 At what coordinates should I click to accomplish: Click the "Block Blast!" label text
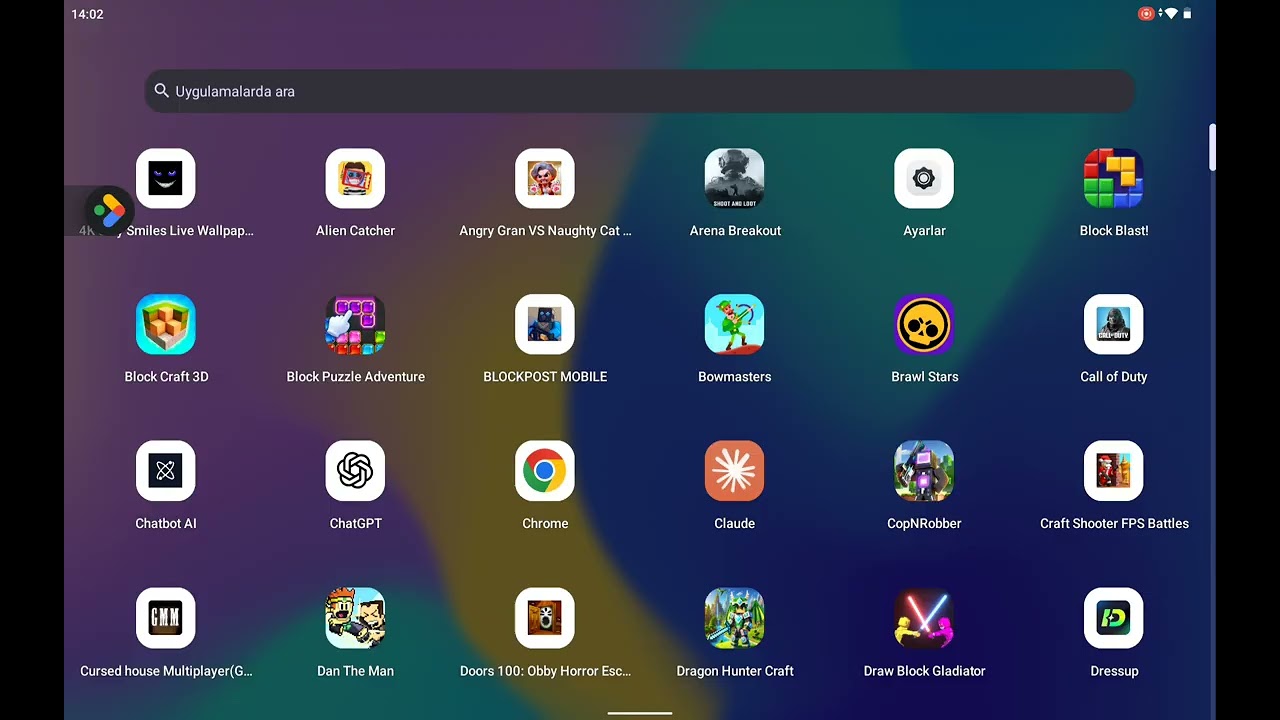click(x=1114, y=231)
